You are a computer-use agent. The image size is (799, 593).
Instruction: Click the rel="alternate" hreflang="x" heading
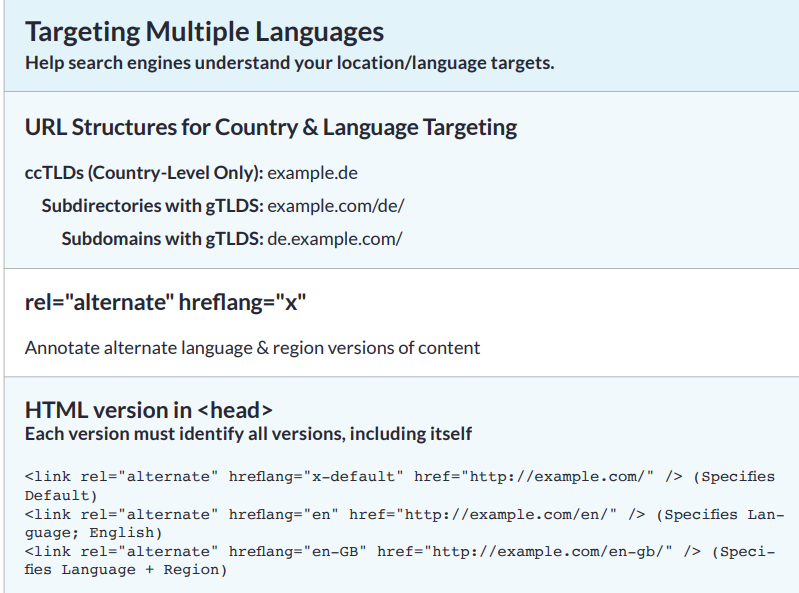tap(166, 302)
